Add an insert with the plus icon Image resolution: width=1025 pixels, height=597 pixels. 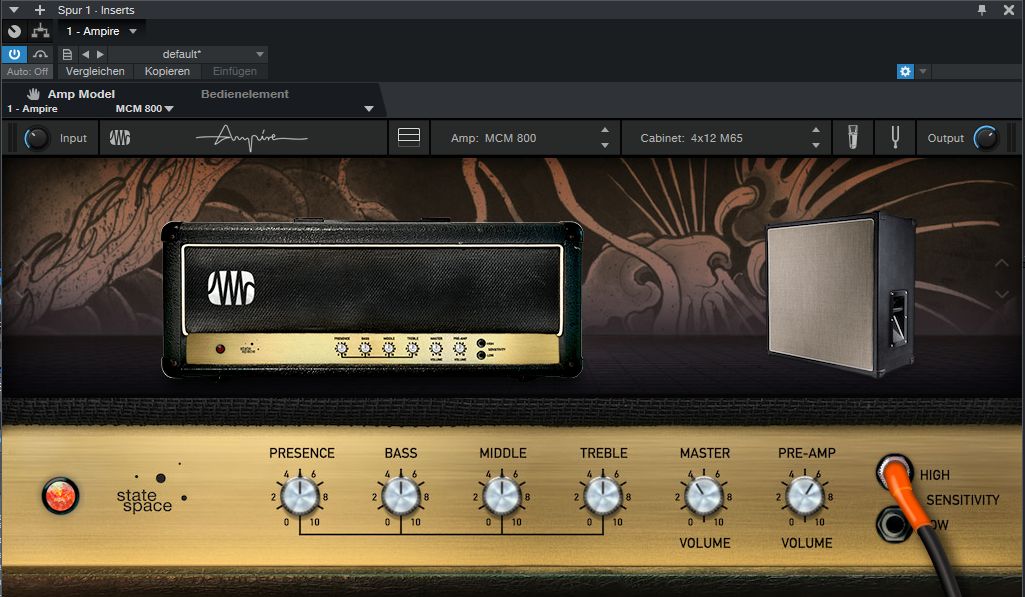tap(40, 10)
